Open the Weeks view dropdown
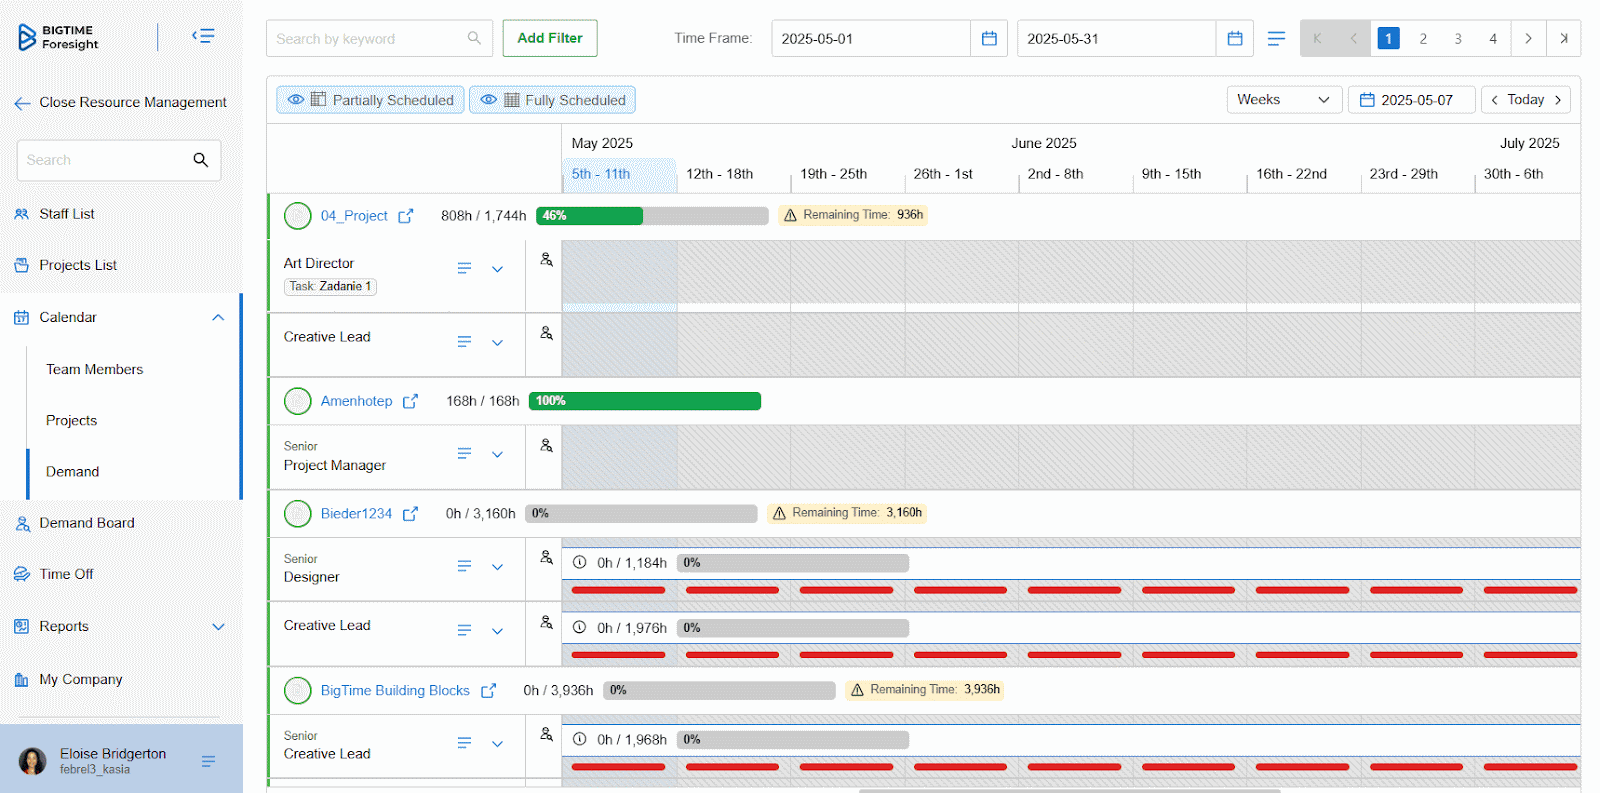This screenshot has width=1600, height=793. (x=1284, y=100)
